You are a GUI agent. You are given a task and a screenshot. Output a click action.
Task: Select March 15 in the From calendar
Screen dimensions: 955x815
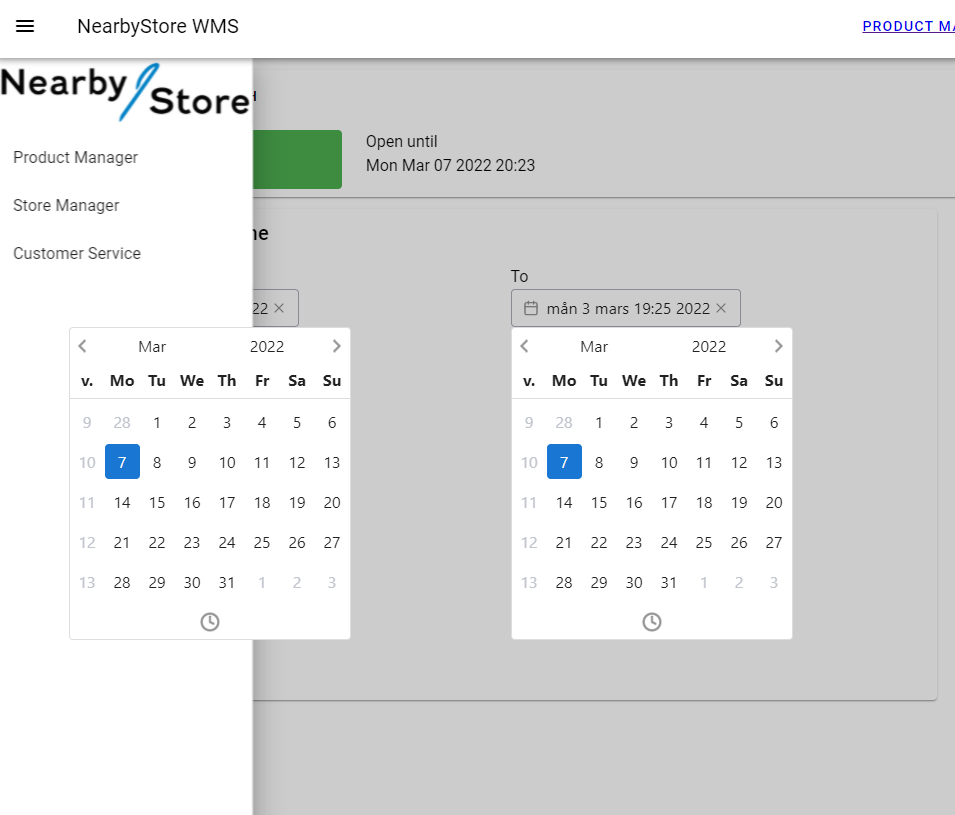[157, 502]
